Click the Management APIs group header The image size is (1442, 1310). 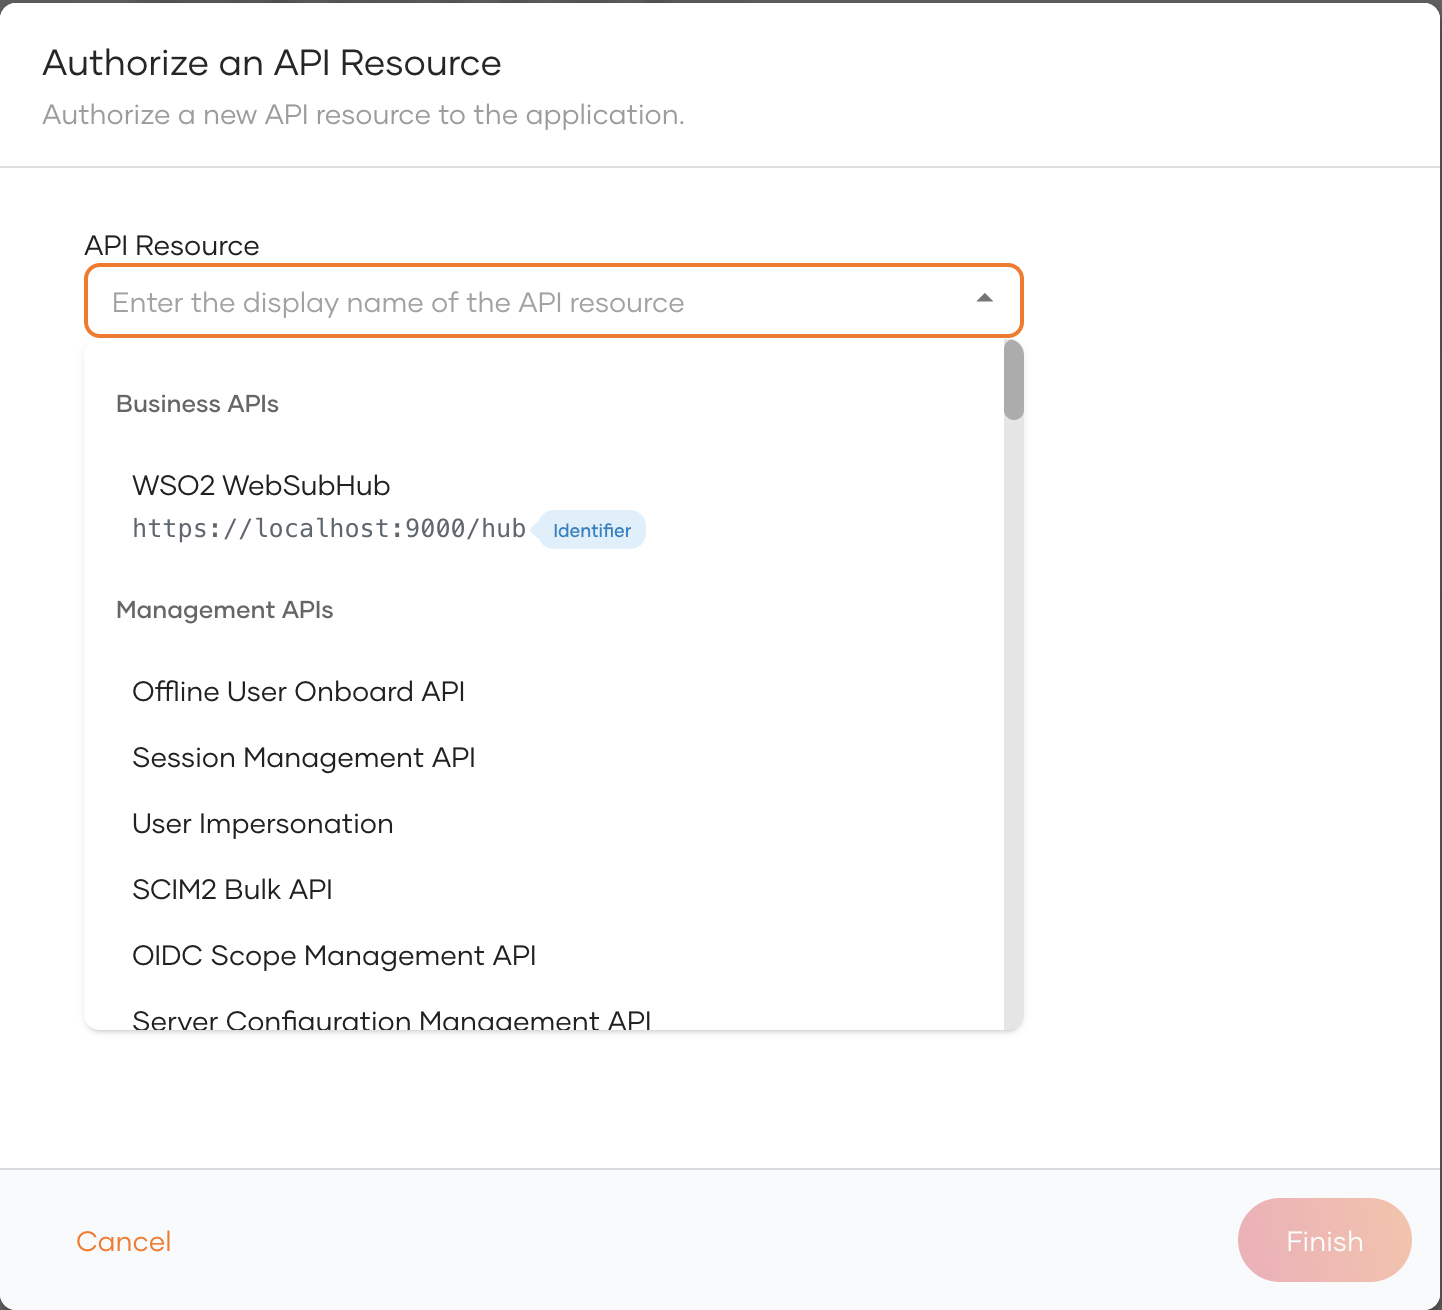click(x=224, y=610)
